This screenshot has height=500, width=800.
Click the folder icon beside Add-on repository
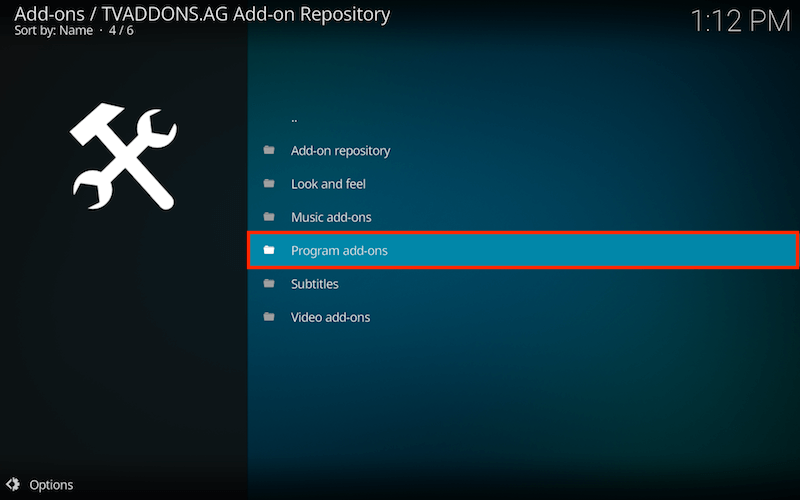(x=269, y=150)
